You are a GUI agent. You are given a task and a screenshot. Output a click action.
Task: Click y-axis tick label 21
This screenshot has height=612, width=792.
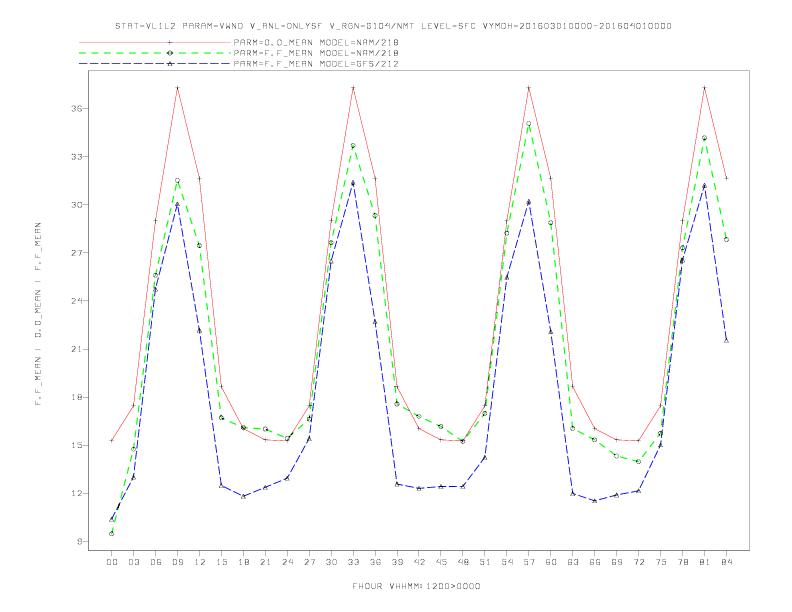[x=77, y=349]
